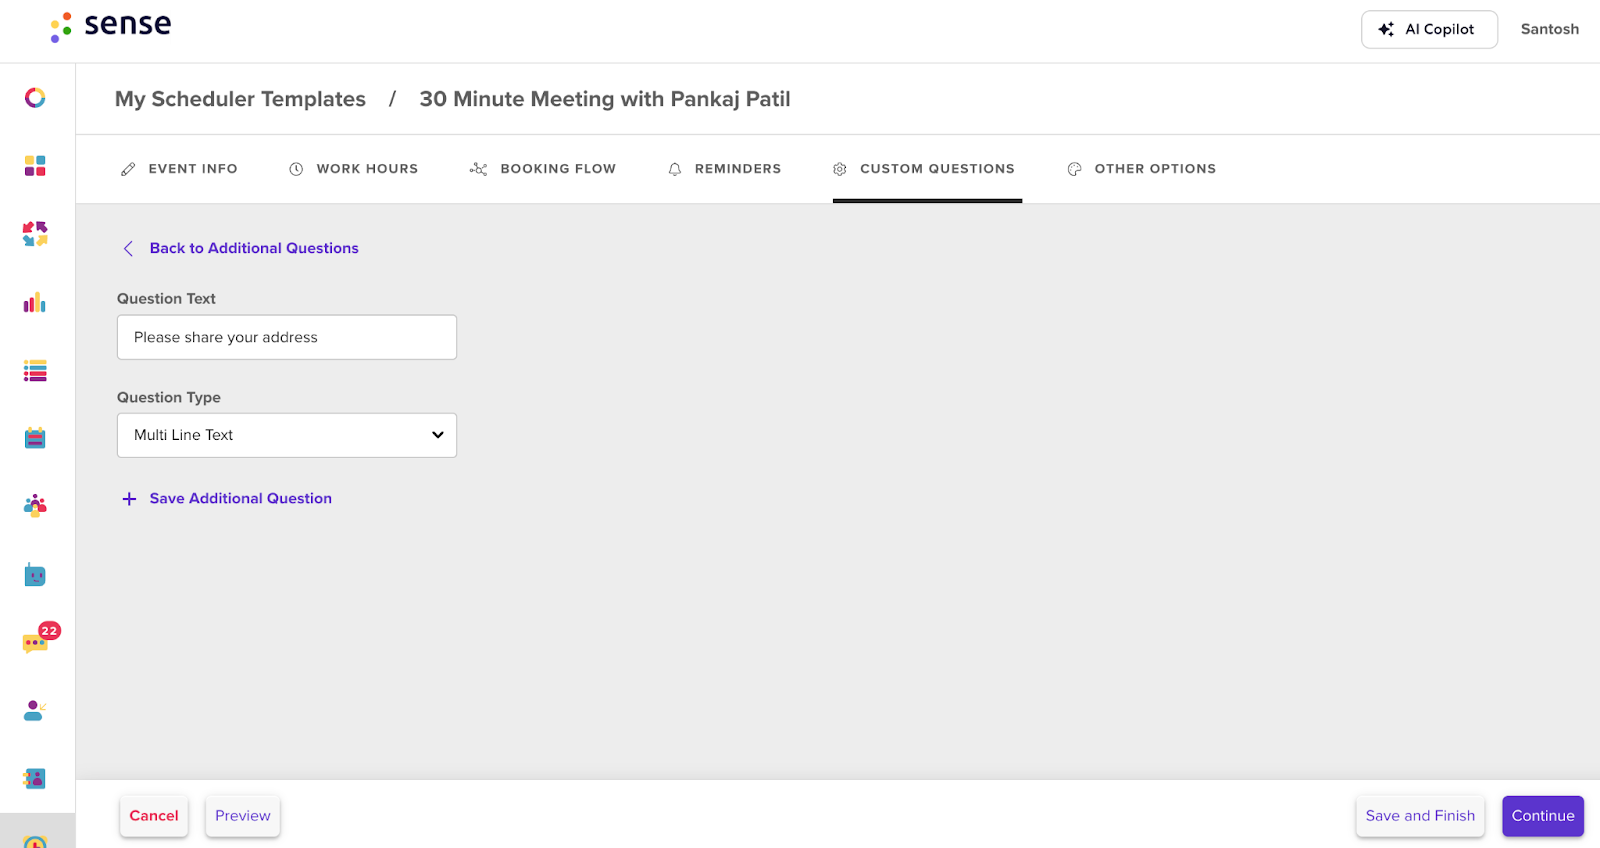Open the Booking Flow tab

(x=543, y=169)
